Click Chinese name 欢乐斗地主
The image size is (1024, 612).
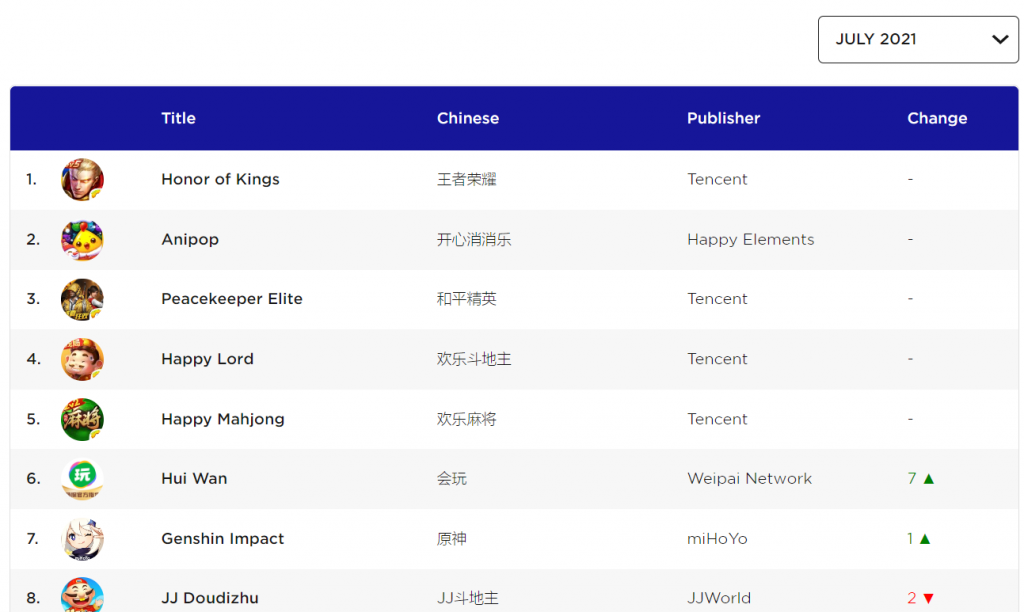(x=474, y=359)
